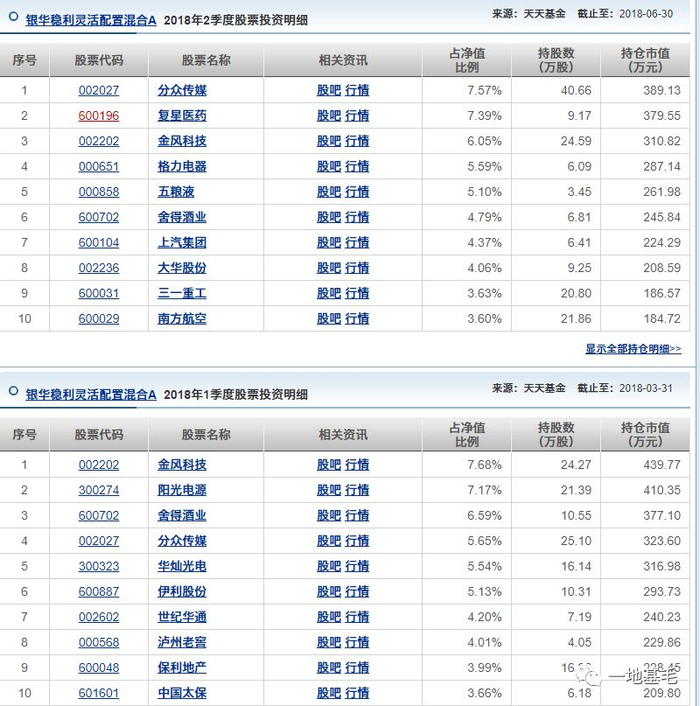Screen dimensions: 700x706
Task: Open stock name 舍得酒业 in Q2 table
Action: [182, 217]
